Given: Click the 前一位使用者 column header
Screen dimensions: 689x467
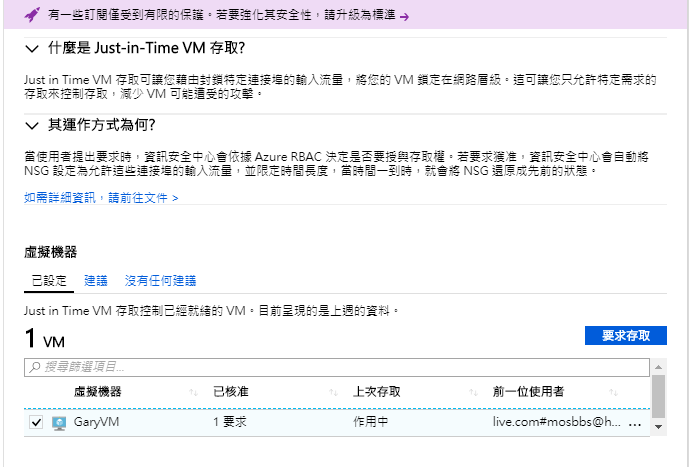Looking at the screenshot, I should tap(528, 391).
